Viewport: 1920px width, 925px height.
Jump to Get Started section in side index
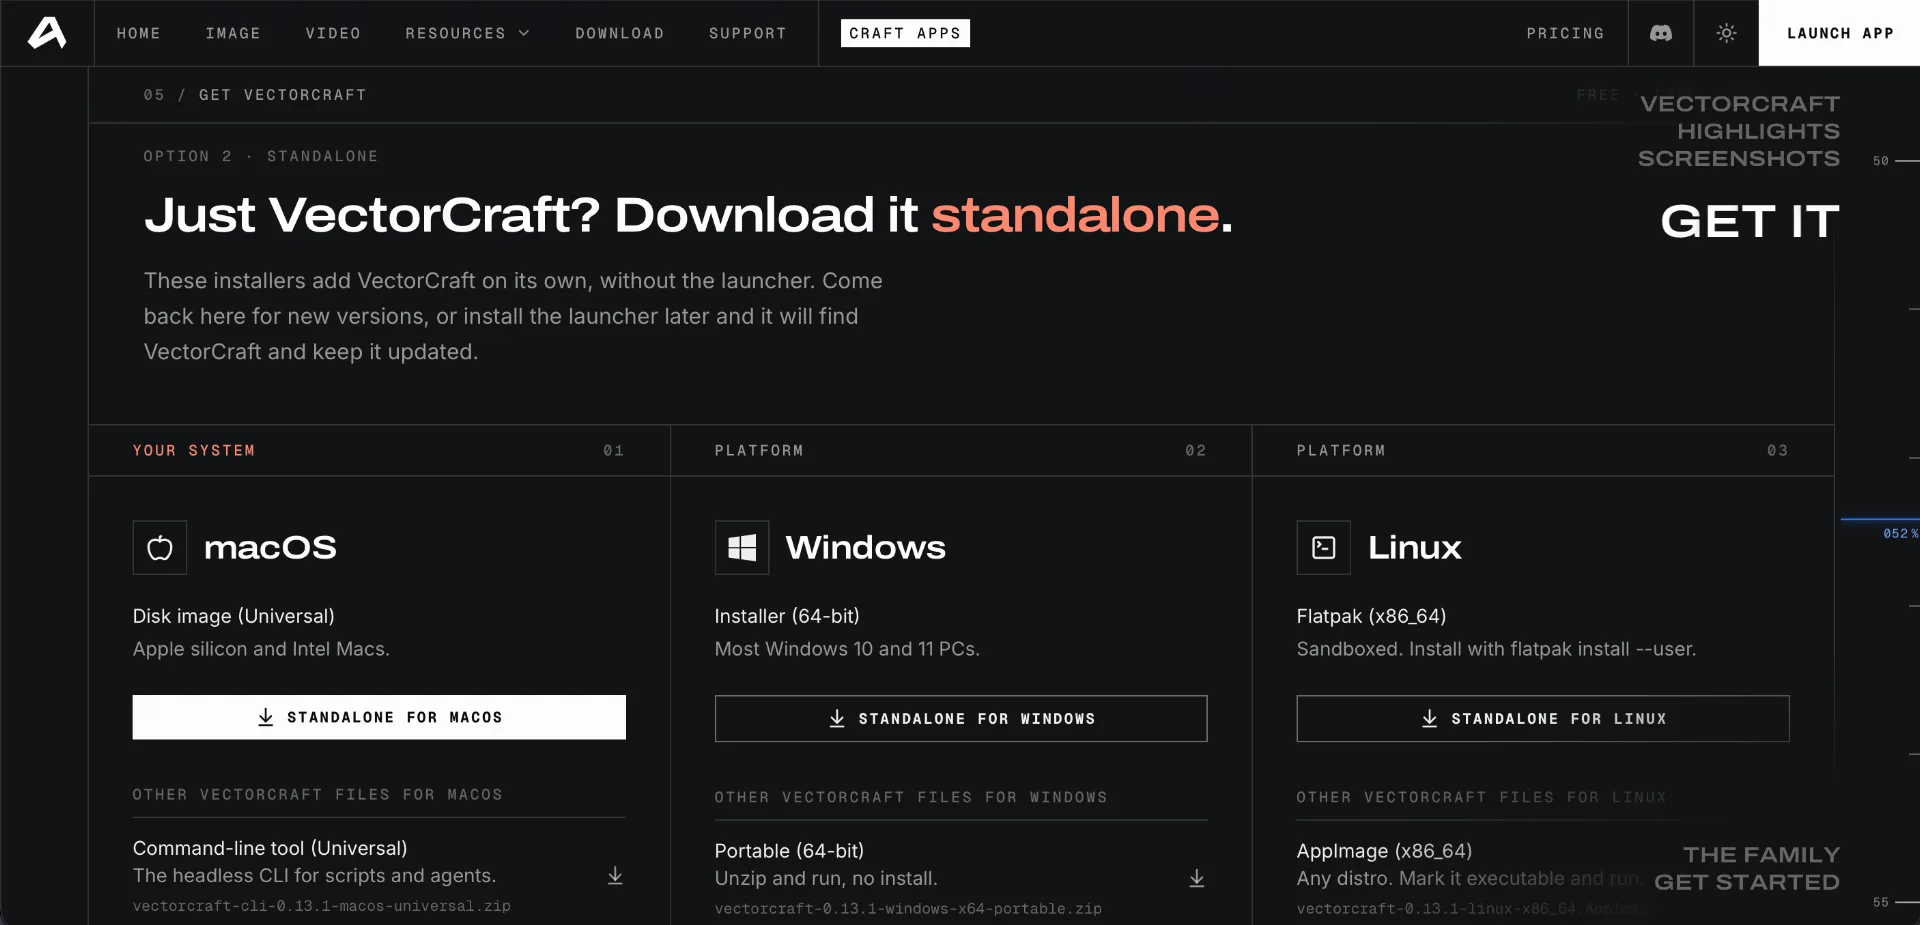(1746, 882)
